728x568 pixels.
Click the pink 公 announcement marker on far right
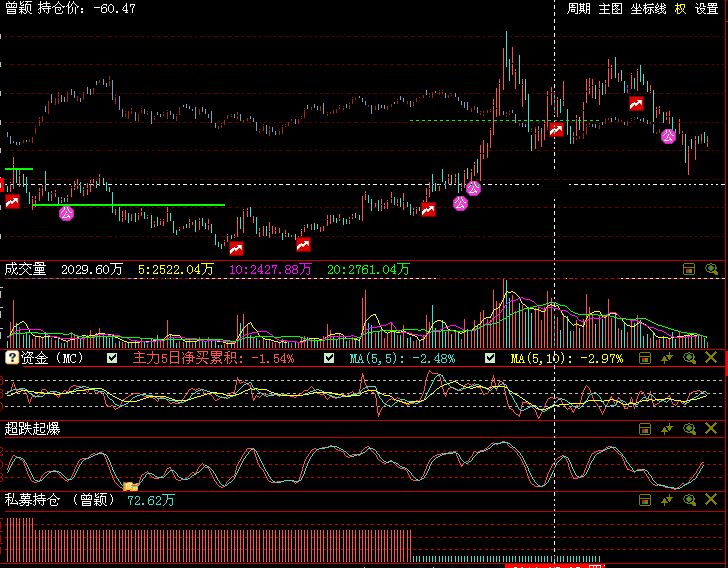tap(668, 136)
